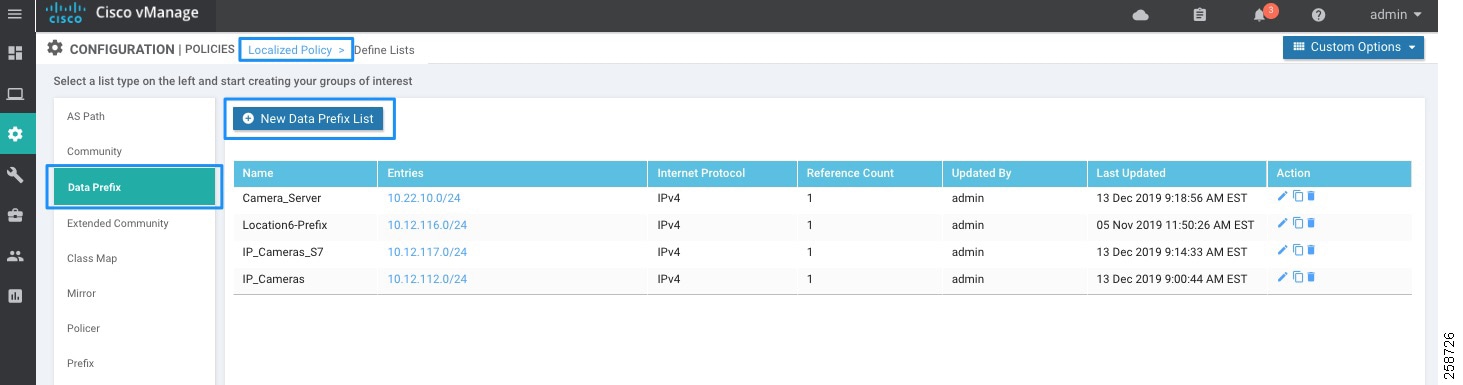Click the 13 Dec 2019 9:14:33 AM timestamp
The height and width of the screenshot is (385, 1463).
click(x=1172, y=252)
